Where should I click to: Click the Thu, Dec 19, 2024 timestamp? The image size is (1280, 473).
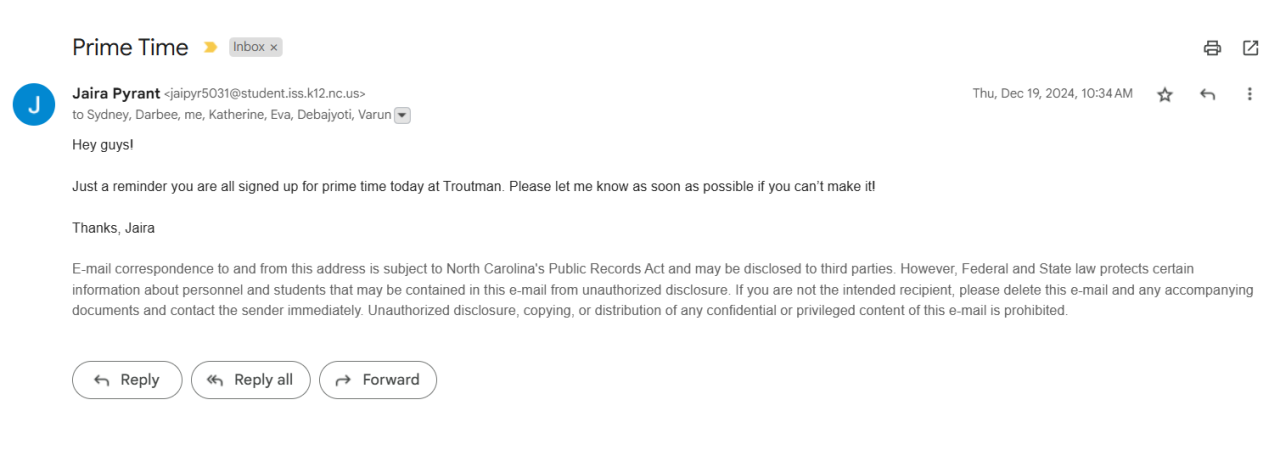pos(1052,93)
